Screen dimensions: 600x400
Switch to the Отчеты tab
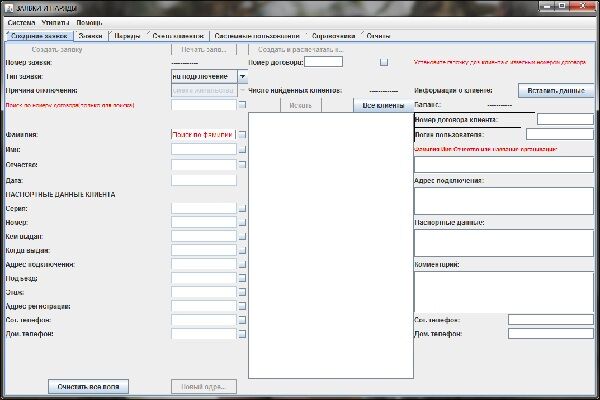378,36
